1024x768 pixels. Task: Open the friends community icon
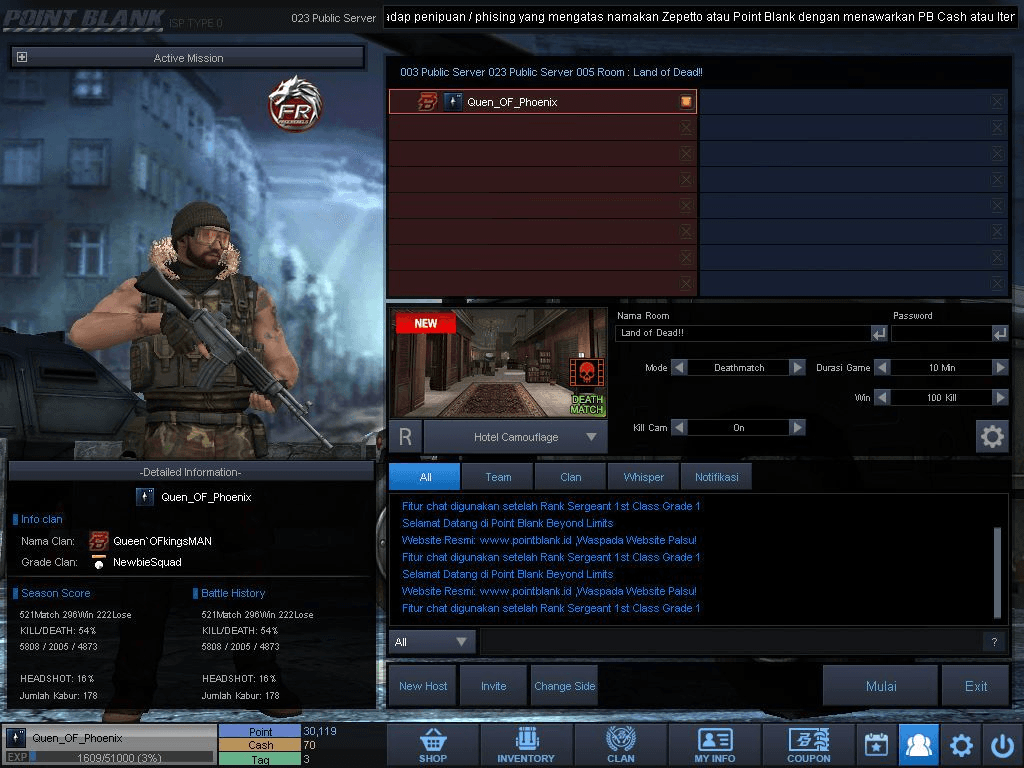click(x=918, y=744)
